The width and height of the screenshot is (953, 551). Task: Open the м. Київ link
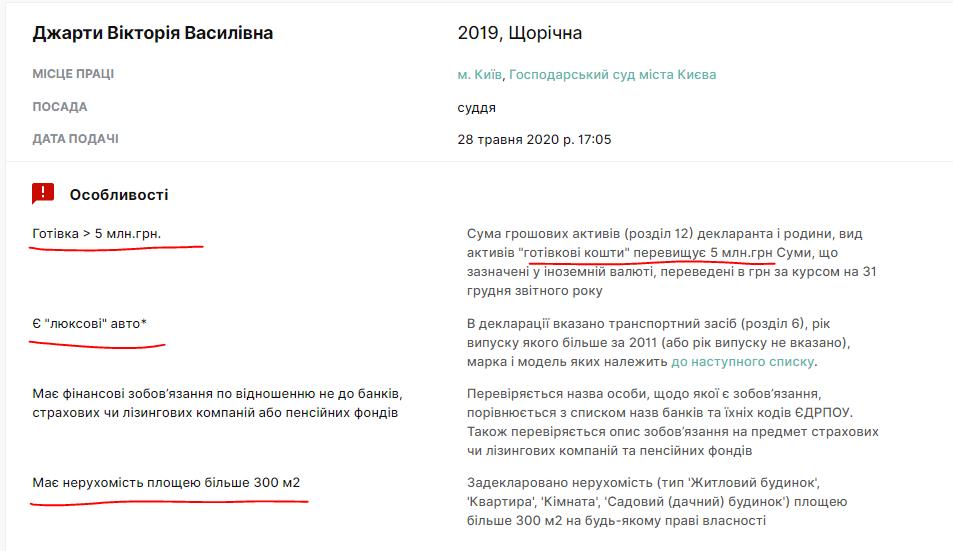tap(479, 74)
